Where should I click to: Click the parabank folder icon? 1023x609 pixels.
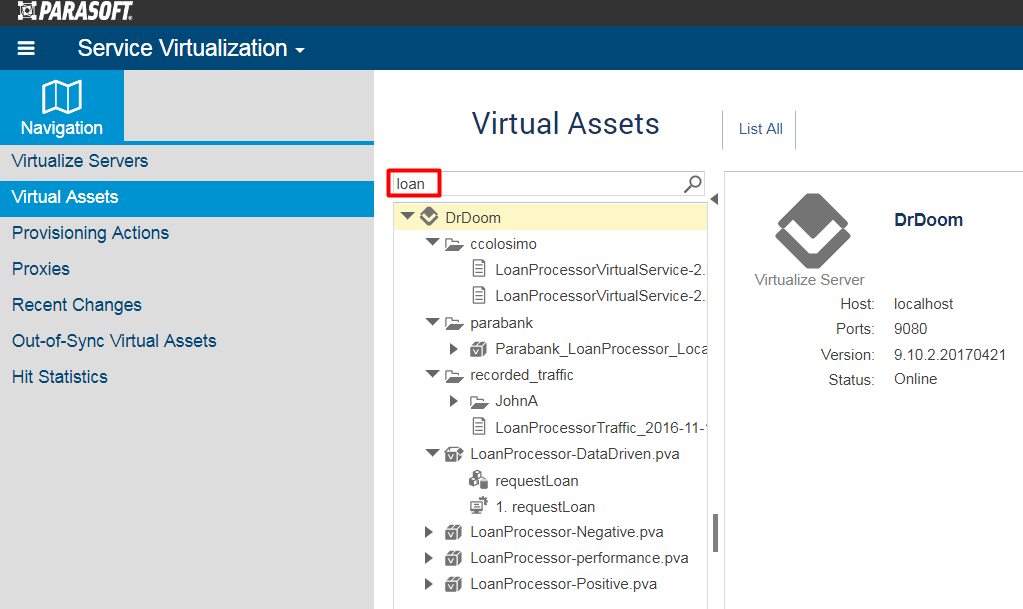454,323
